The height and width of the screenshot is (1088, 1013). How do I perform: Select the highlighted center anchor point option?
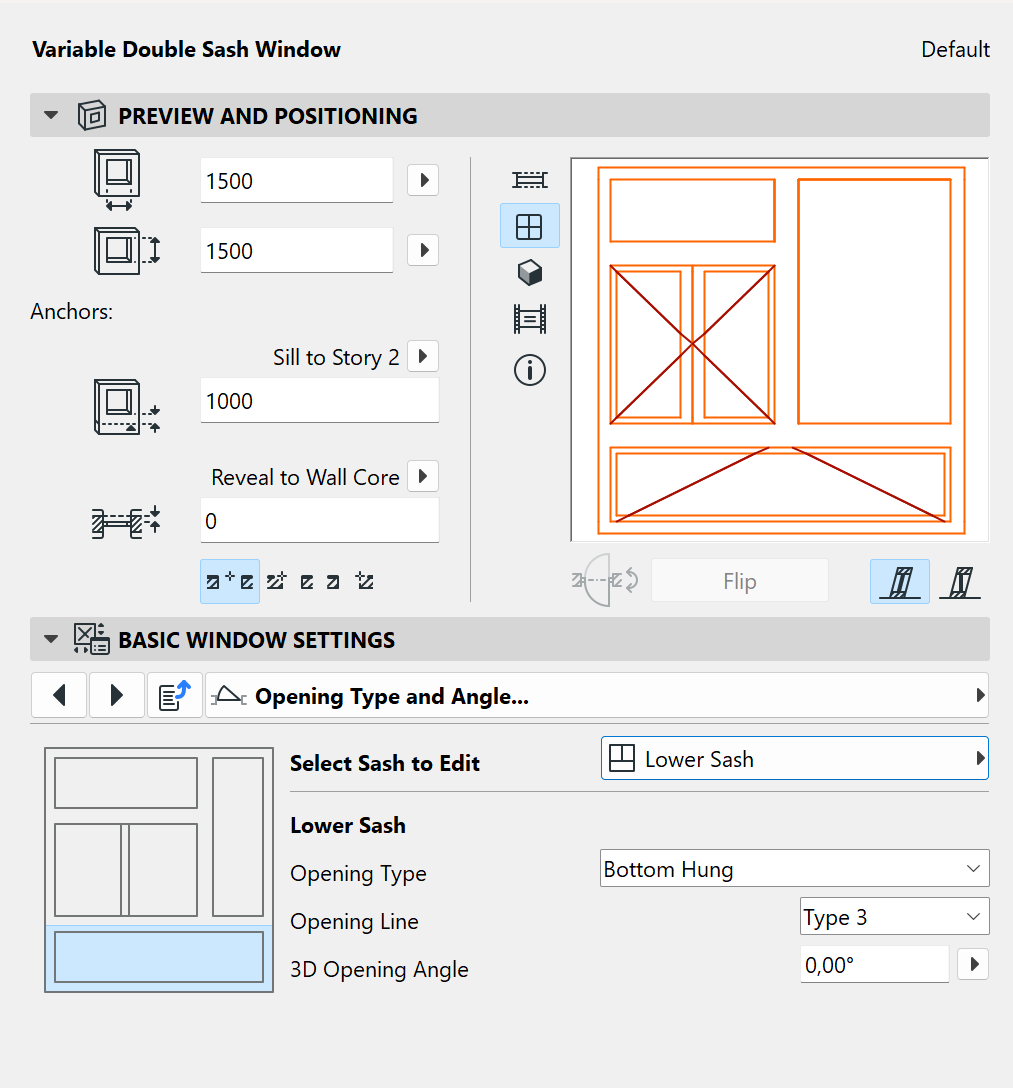click(230, 581)
